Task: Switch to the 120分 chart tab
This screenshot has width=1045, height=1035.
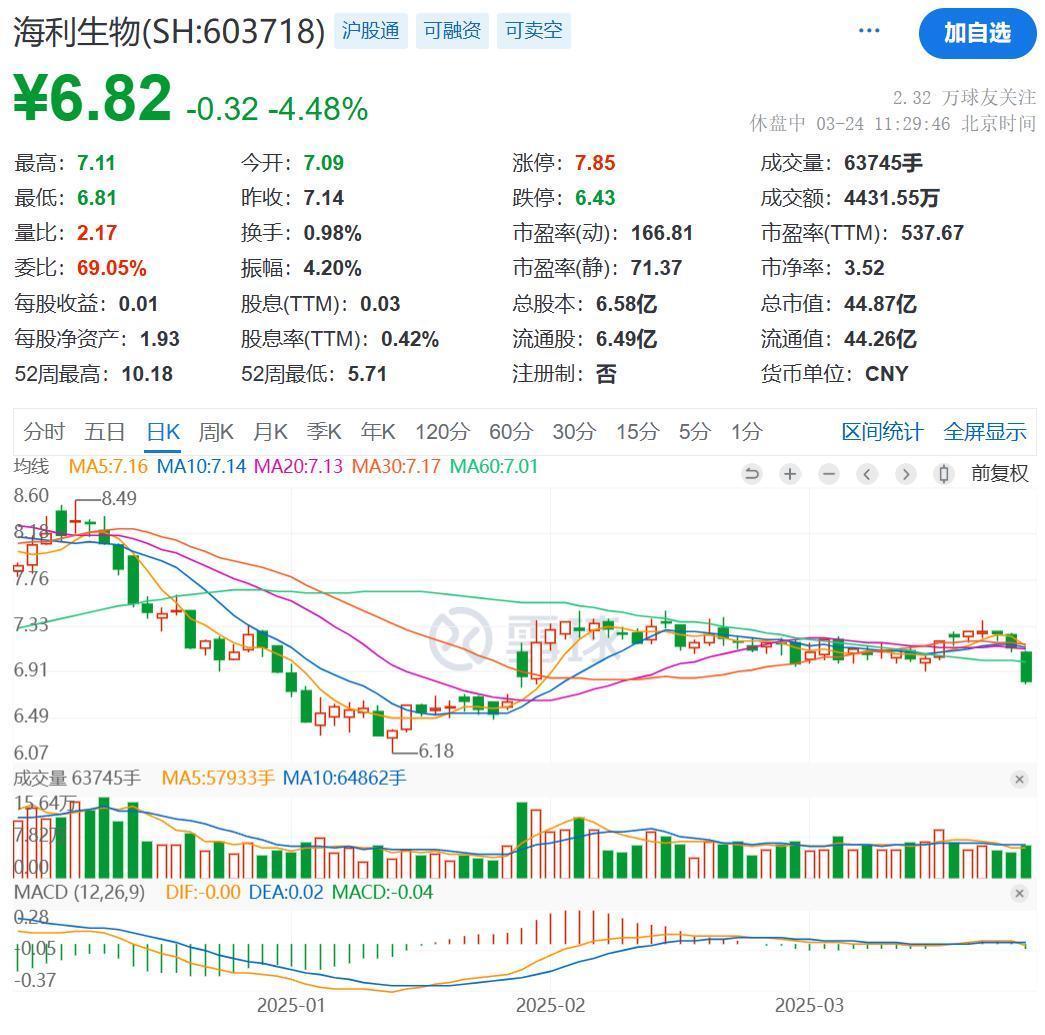Action: click(443, 432)
